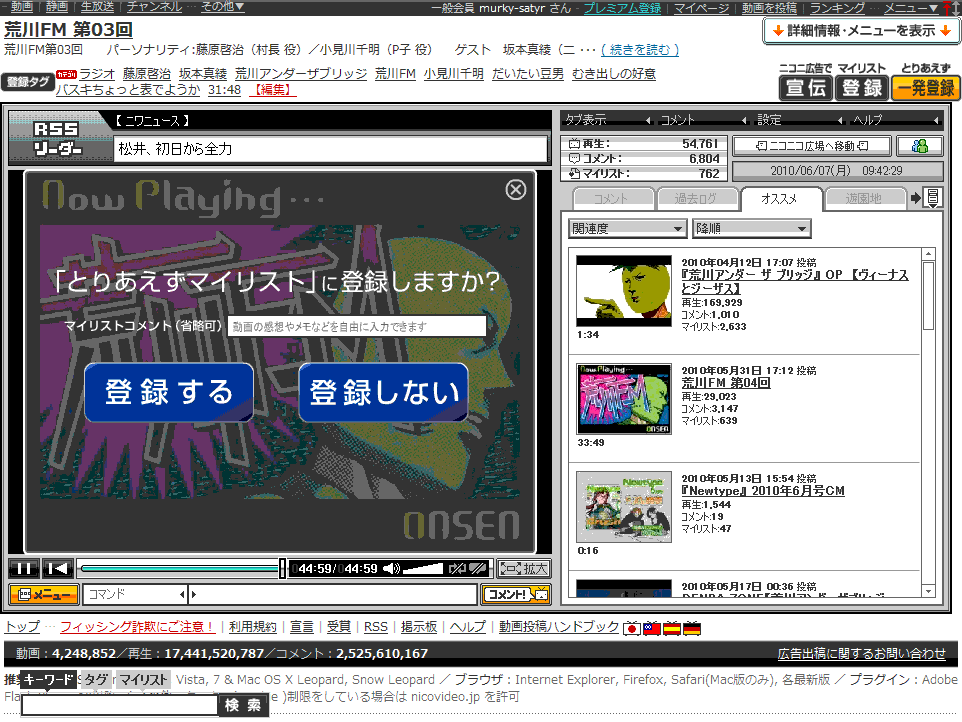Click the comment text input field
This screenshot has width=962, height=722.
tap(333, 594)
